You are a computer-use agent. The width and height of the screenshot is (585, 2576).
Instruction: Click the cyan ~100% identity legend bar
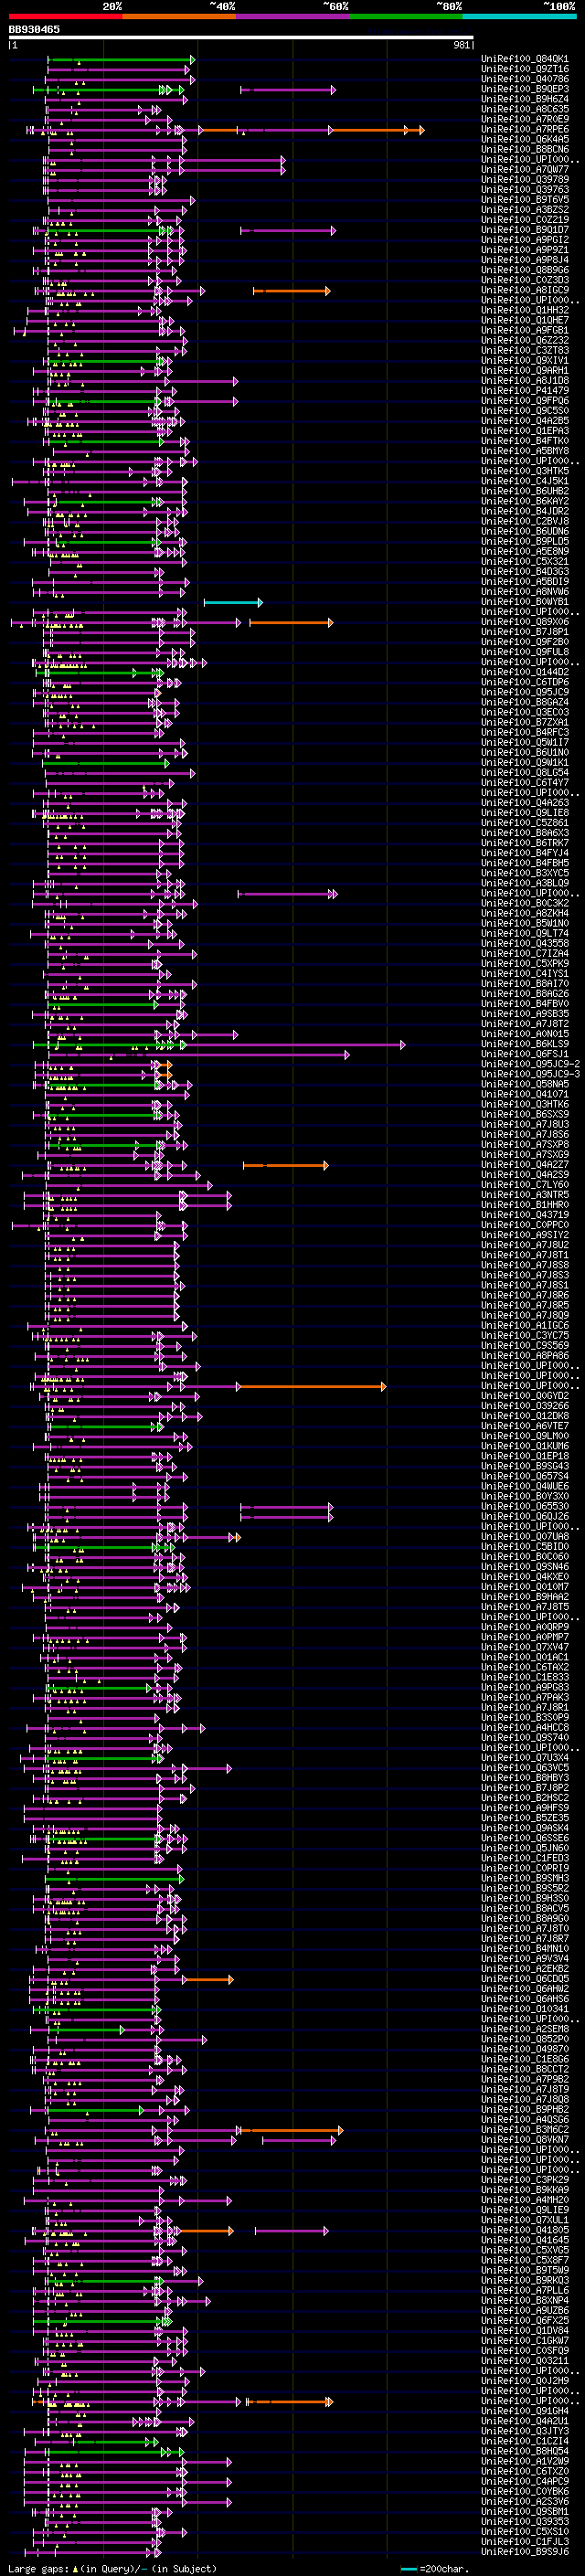(x=519, y=16)
